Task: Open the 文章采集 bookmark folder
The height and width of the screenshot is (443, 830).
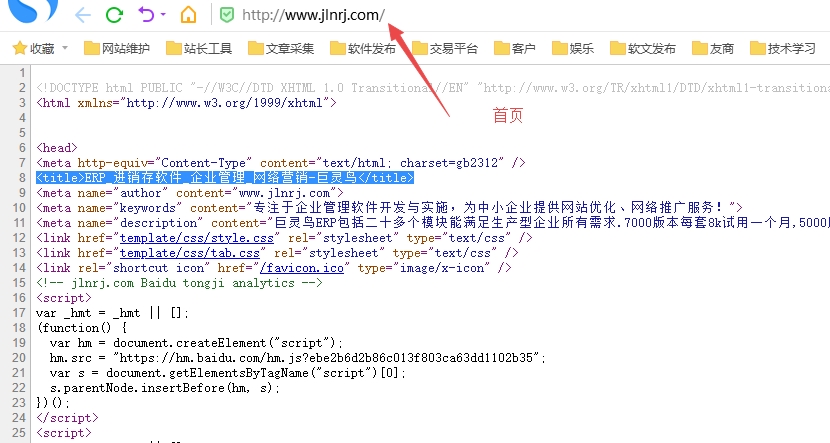Action: tap(280, 48)
